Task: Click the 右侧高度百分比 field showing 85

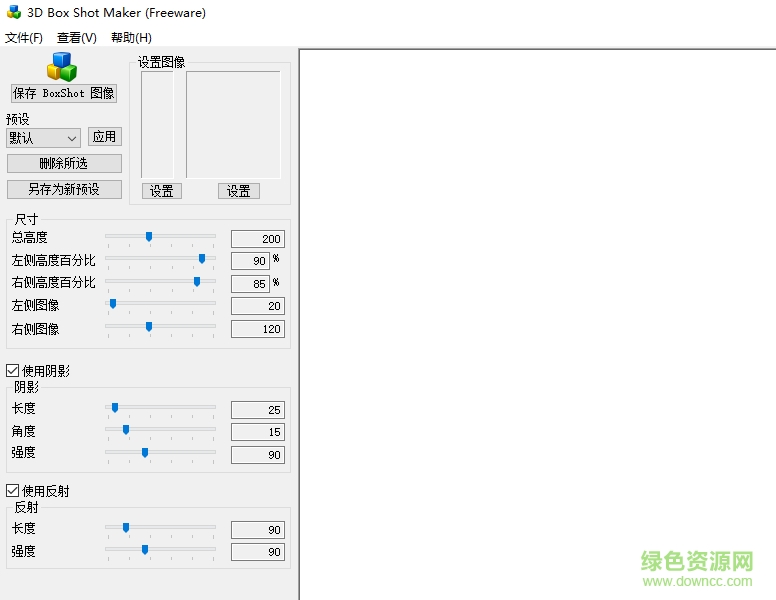Action: [x=250, y=284]
